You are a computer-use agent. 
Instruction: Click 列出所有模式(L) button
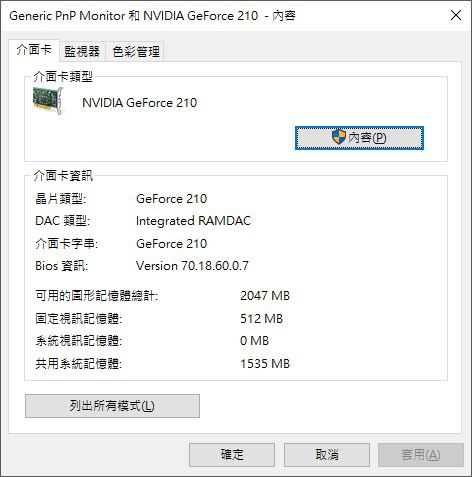pos(112,406)
